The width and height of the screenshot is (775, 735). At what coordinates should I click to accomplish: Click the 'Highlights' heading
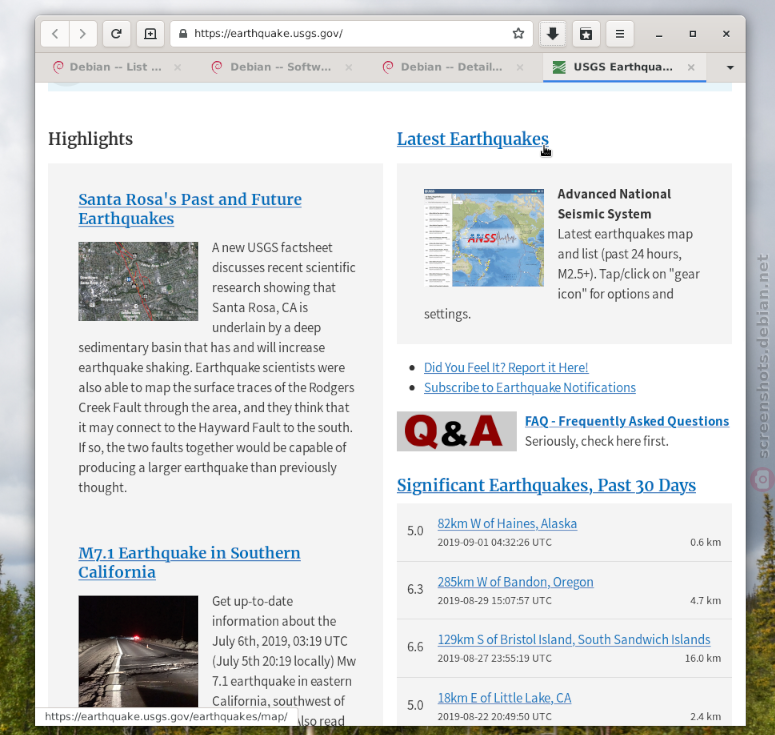pyautogui.click(x=90, y=139)
